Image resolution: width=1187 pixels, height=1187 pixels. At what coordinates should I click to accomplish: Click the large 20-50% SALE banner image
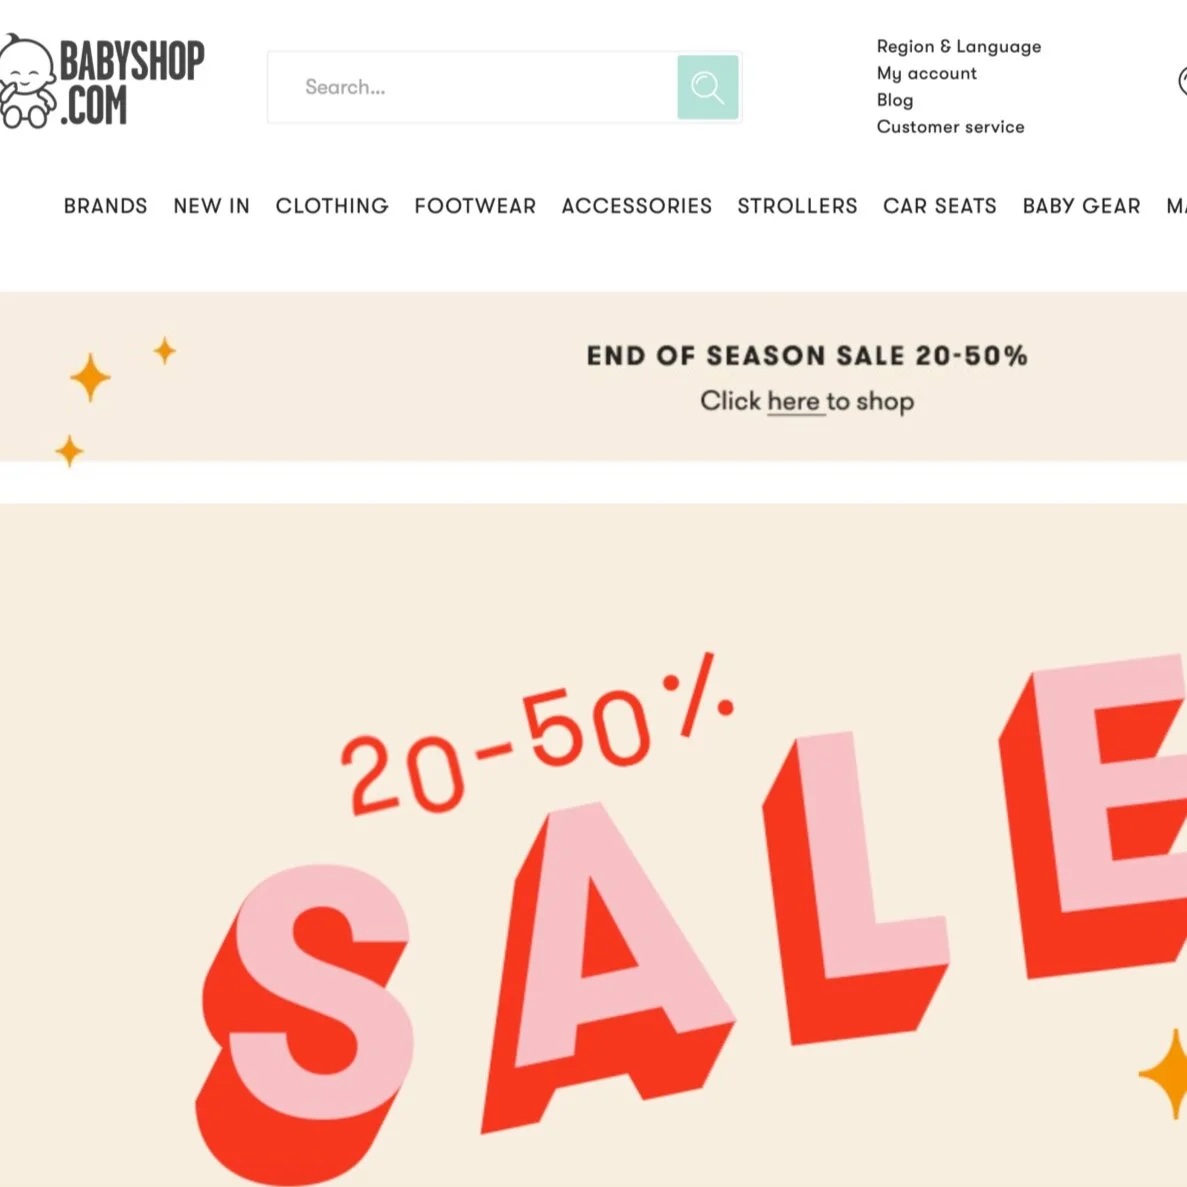[x=594, y=845]
